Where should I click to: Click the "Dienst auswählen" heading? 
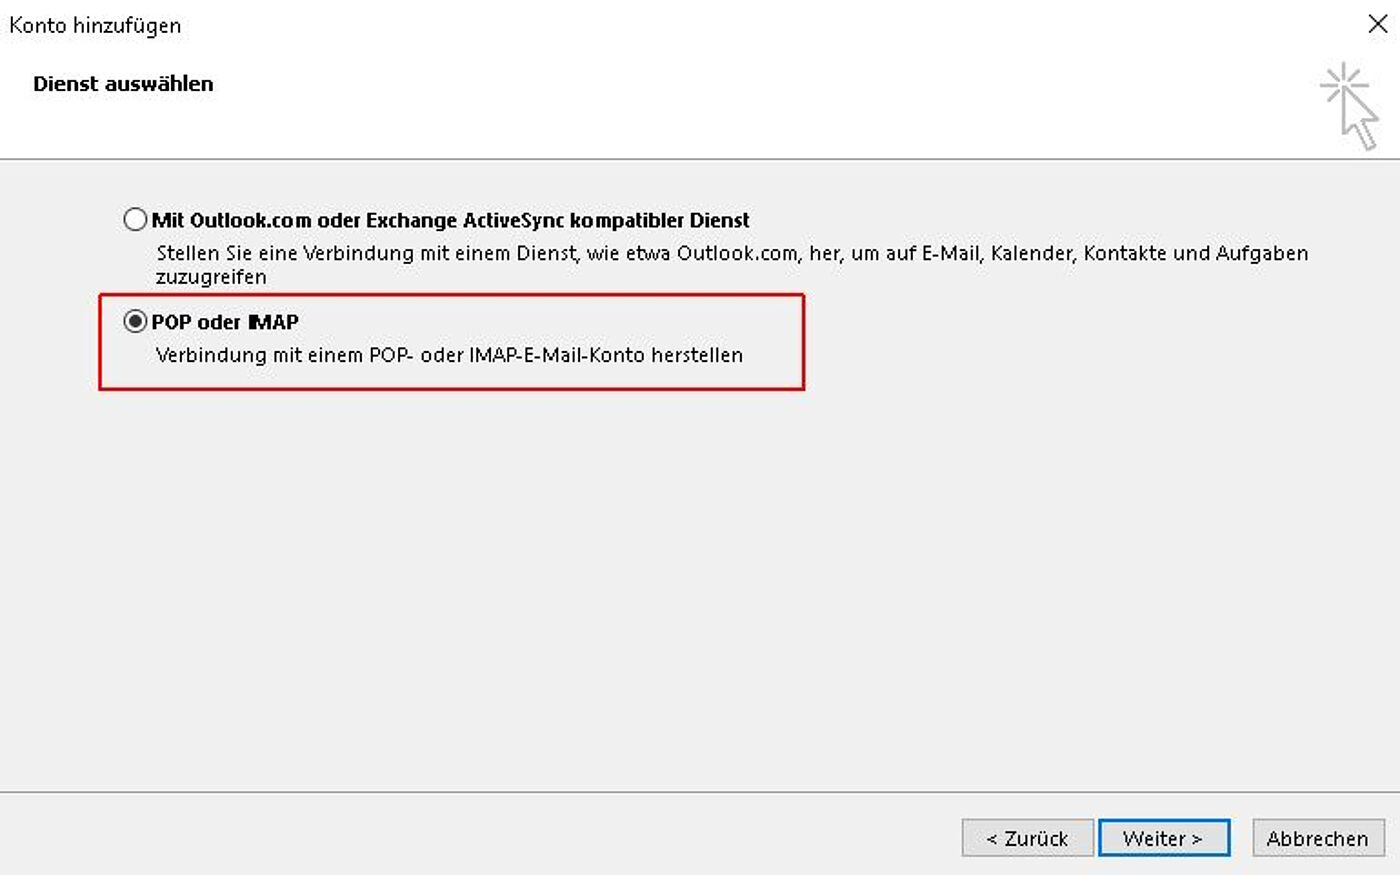tap(123, 84)
